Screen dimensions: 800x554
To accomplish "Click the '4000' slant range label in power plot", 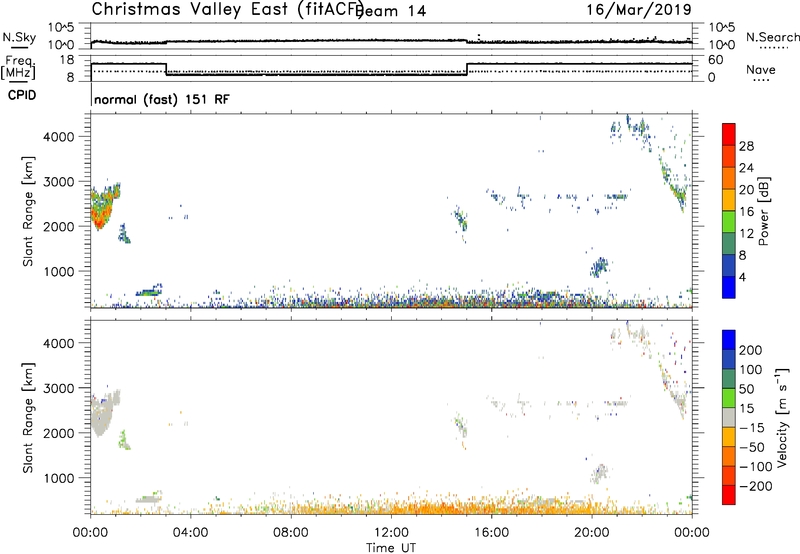I will tap(58, 137).
